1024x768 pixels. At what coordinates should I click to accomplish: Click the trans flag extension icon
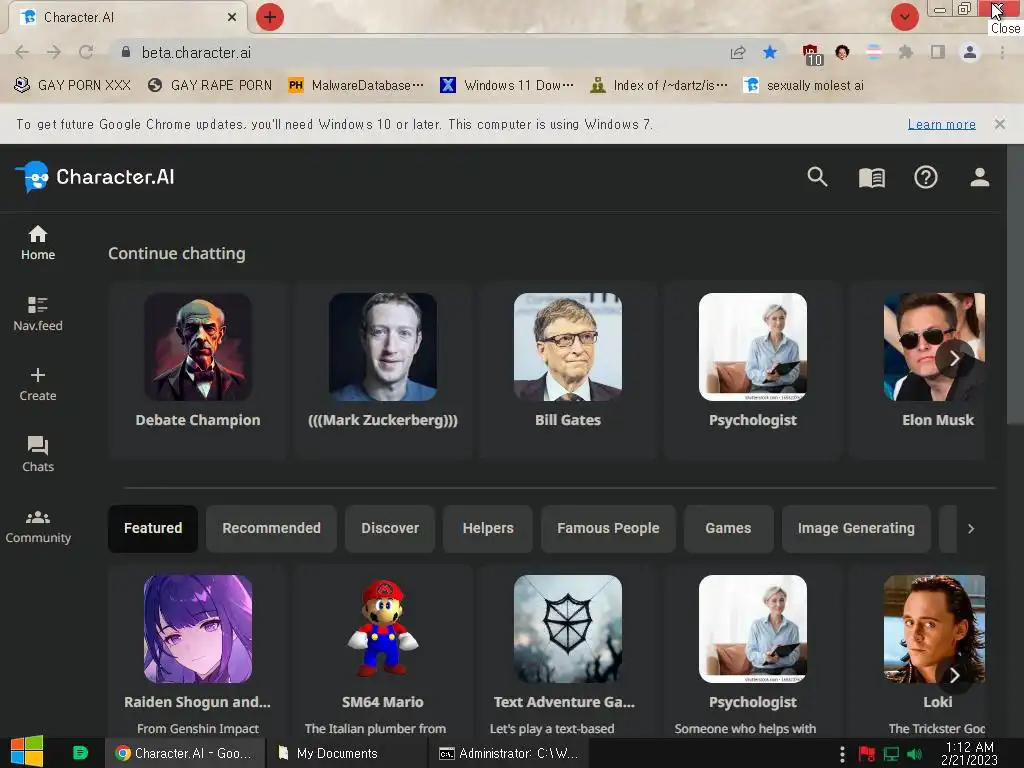[874, 52]
